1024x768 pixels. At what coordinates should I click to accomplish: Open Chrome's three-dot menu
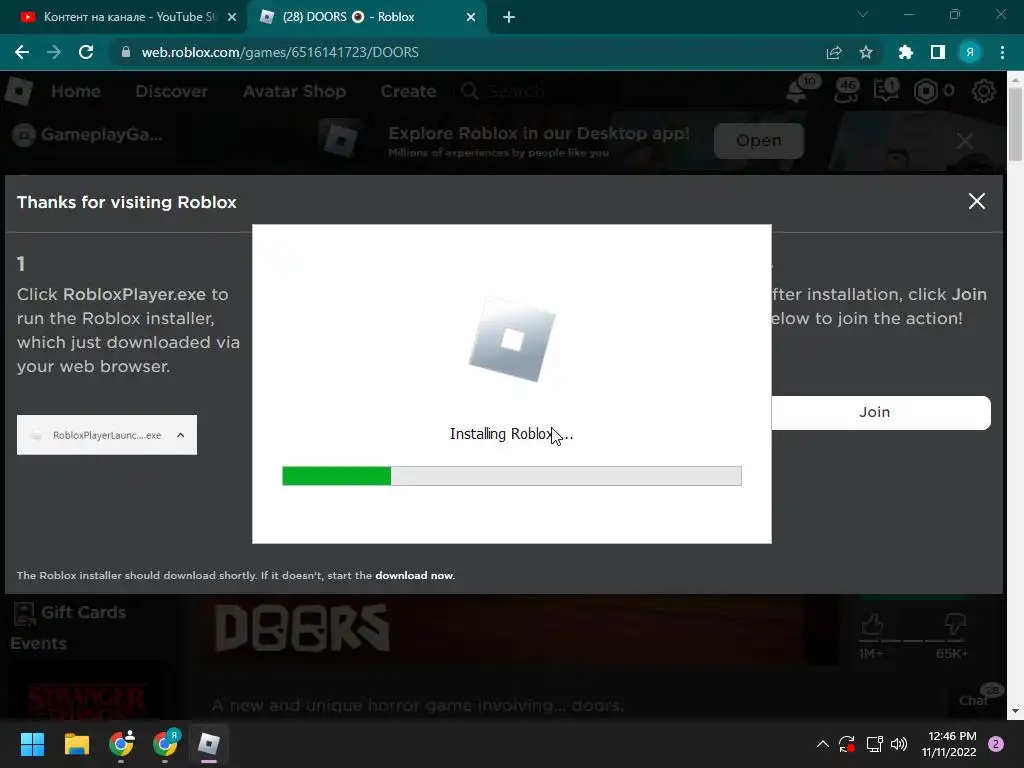point(1002,52)
